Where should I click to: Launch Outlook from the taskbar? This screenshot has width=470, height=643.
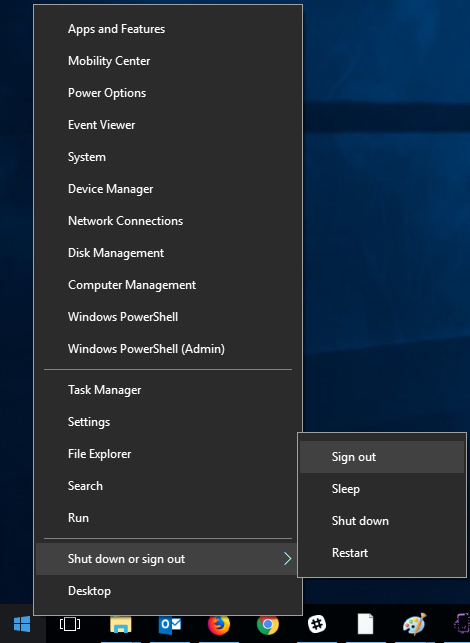pos(170,624)
